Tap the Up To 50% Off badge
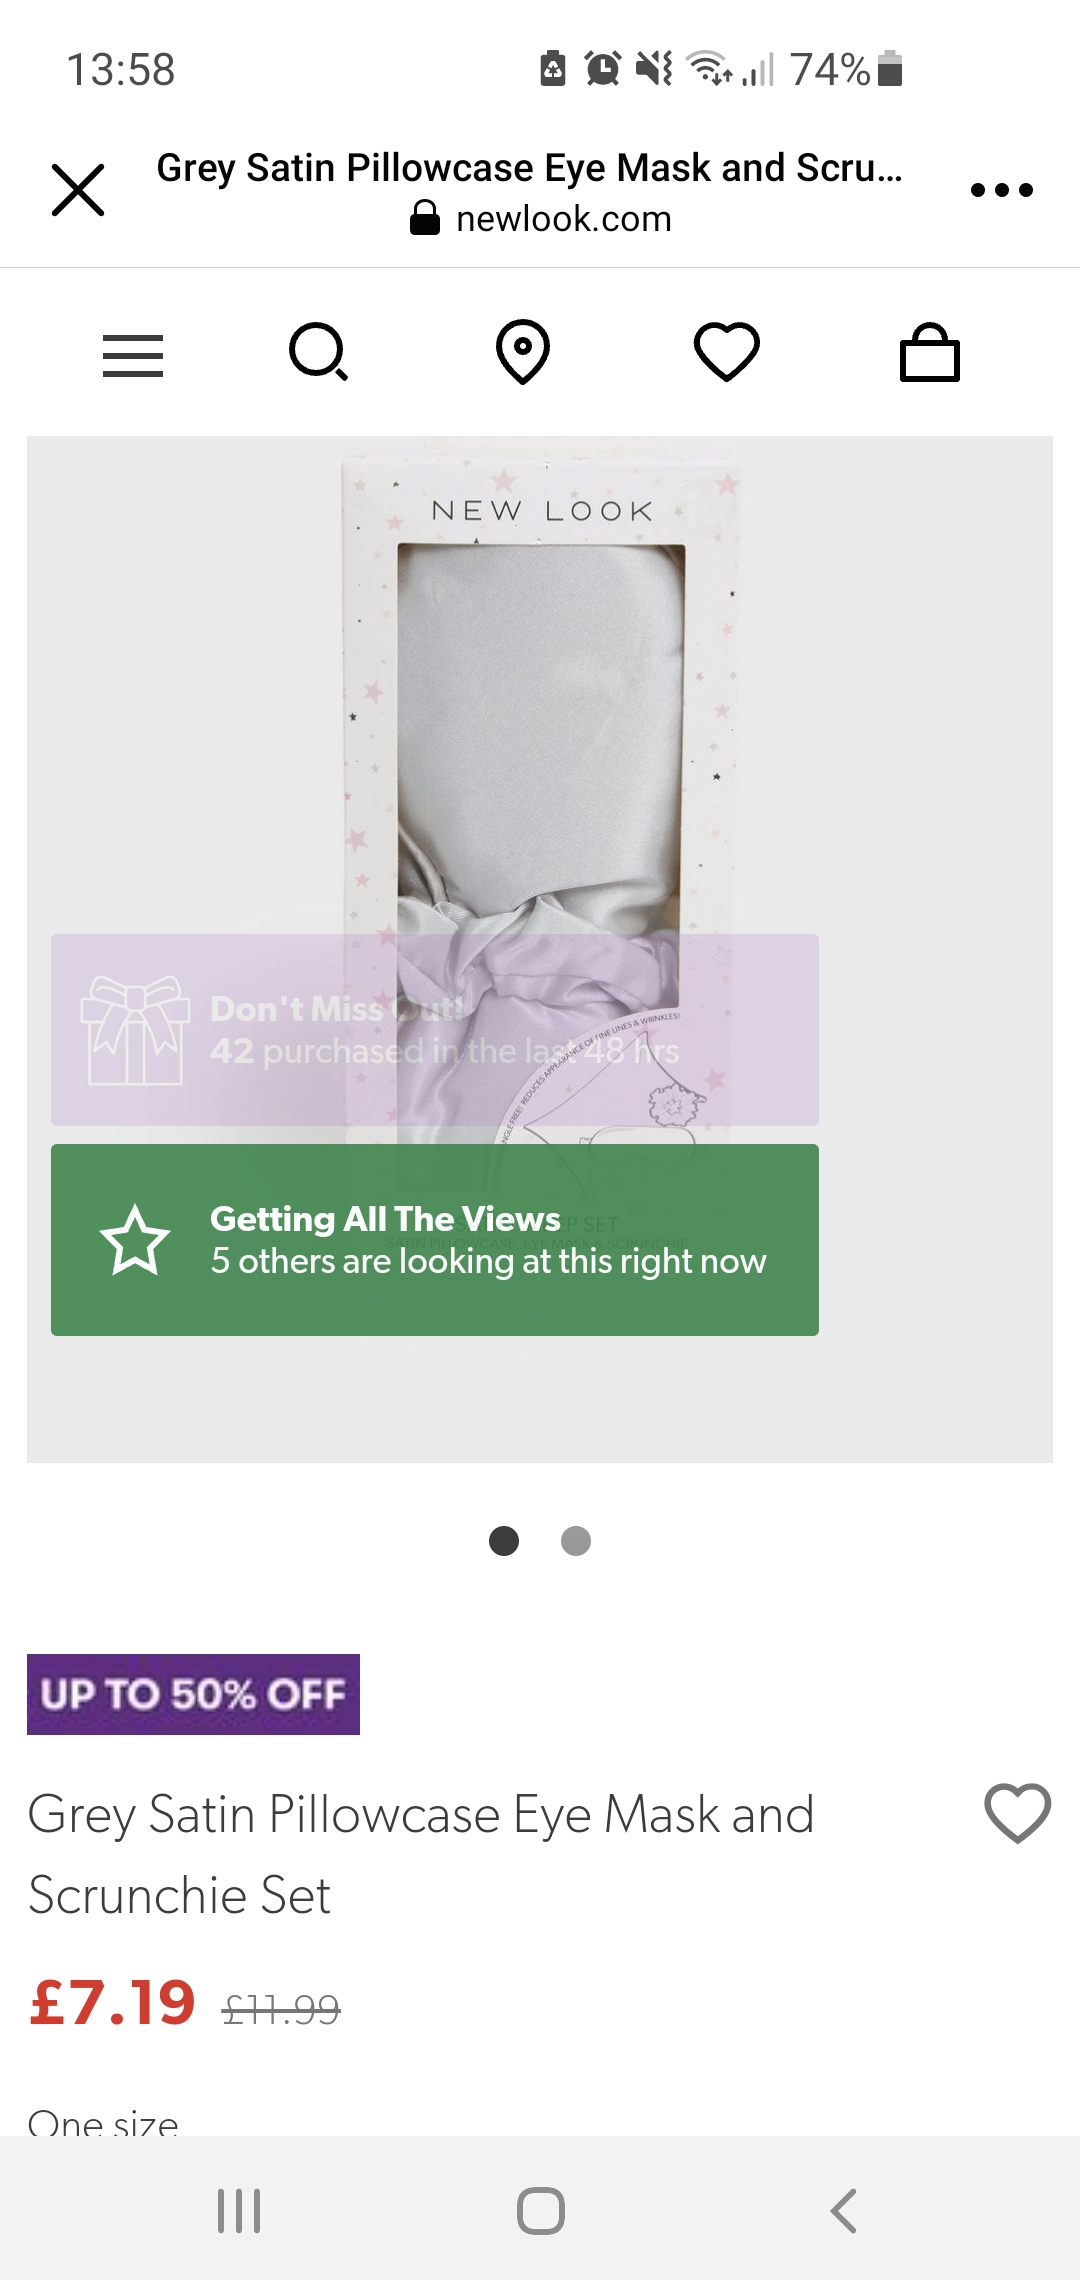 (x=193, y=1694)
